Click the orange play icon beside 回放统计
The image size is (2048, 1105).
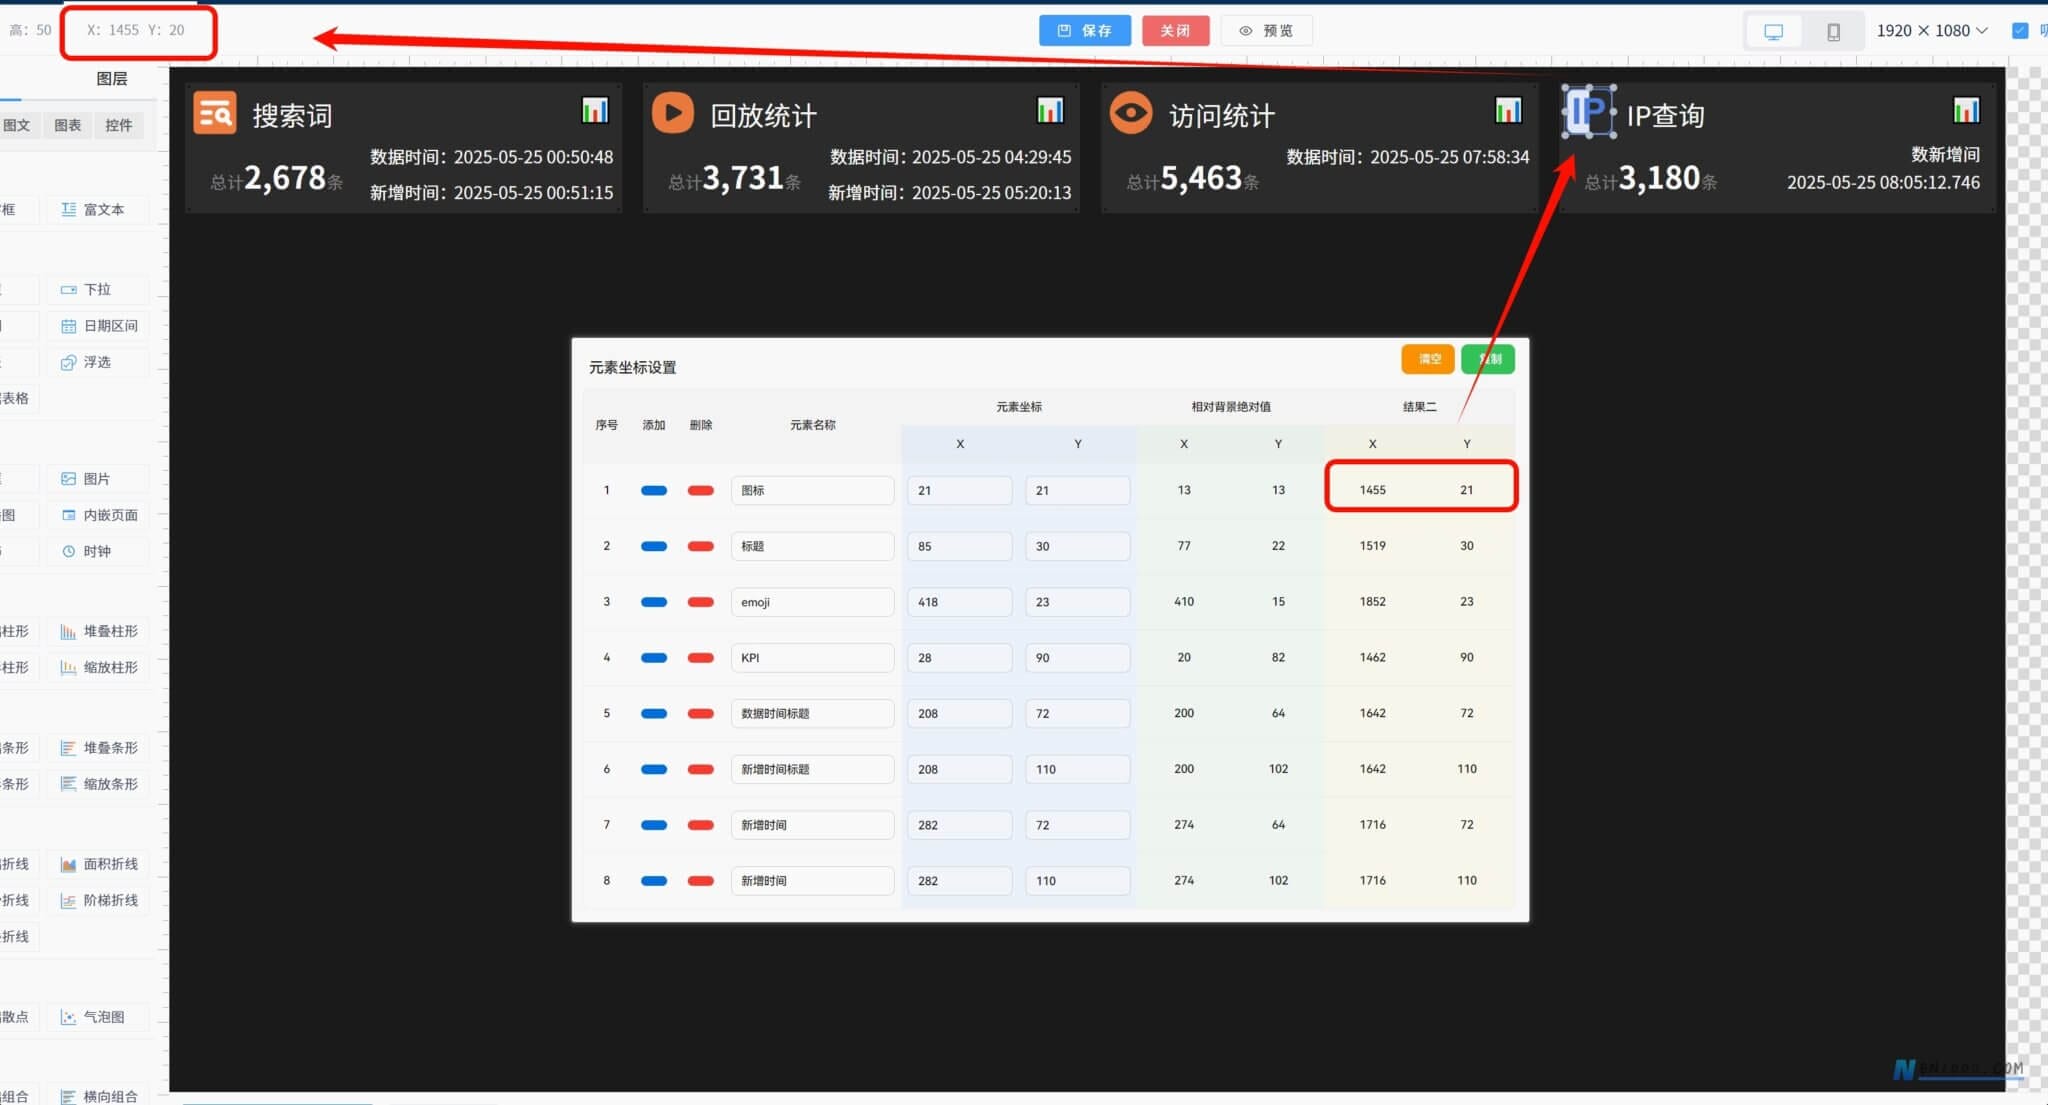pyautogui.click(x=673, y=113)
